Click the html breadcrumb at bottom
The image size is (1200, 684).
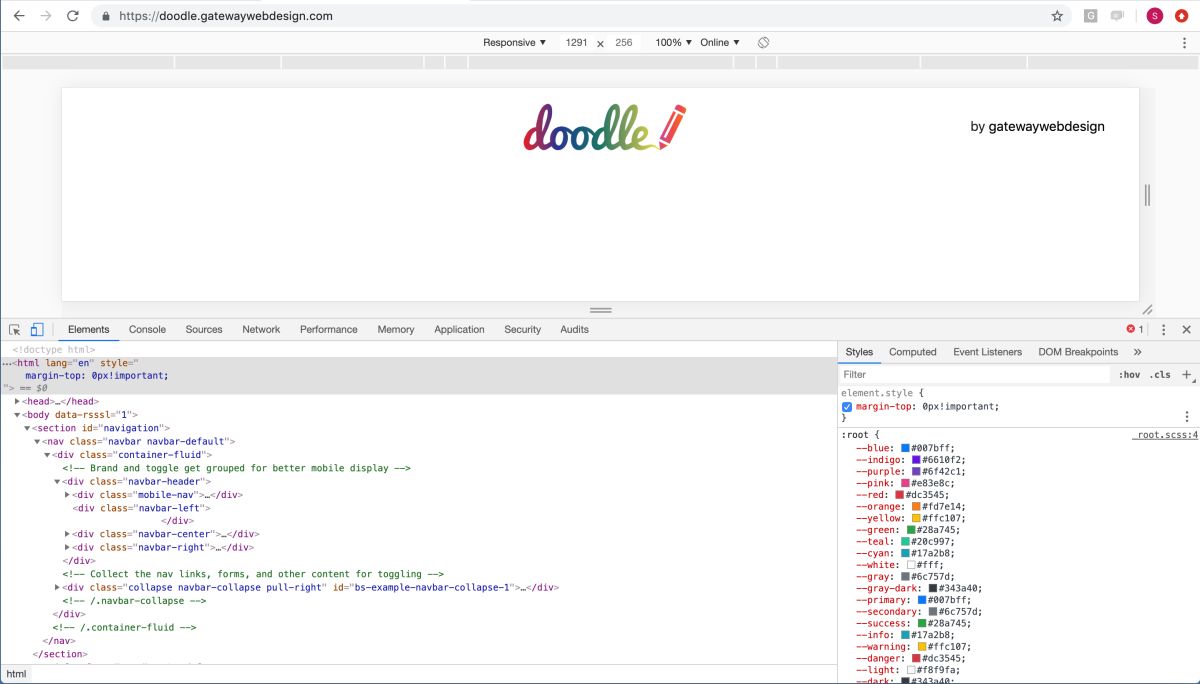(x=17, y=674)
